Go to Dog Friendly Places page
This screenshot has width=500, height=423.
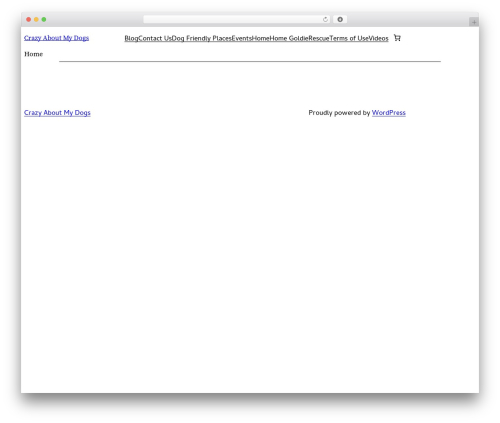[x=202, y=38]
